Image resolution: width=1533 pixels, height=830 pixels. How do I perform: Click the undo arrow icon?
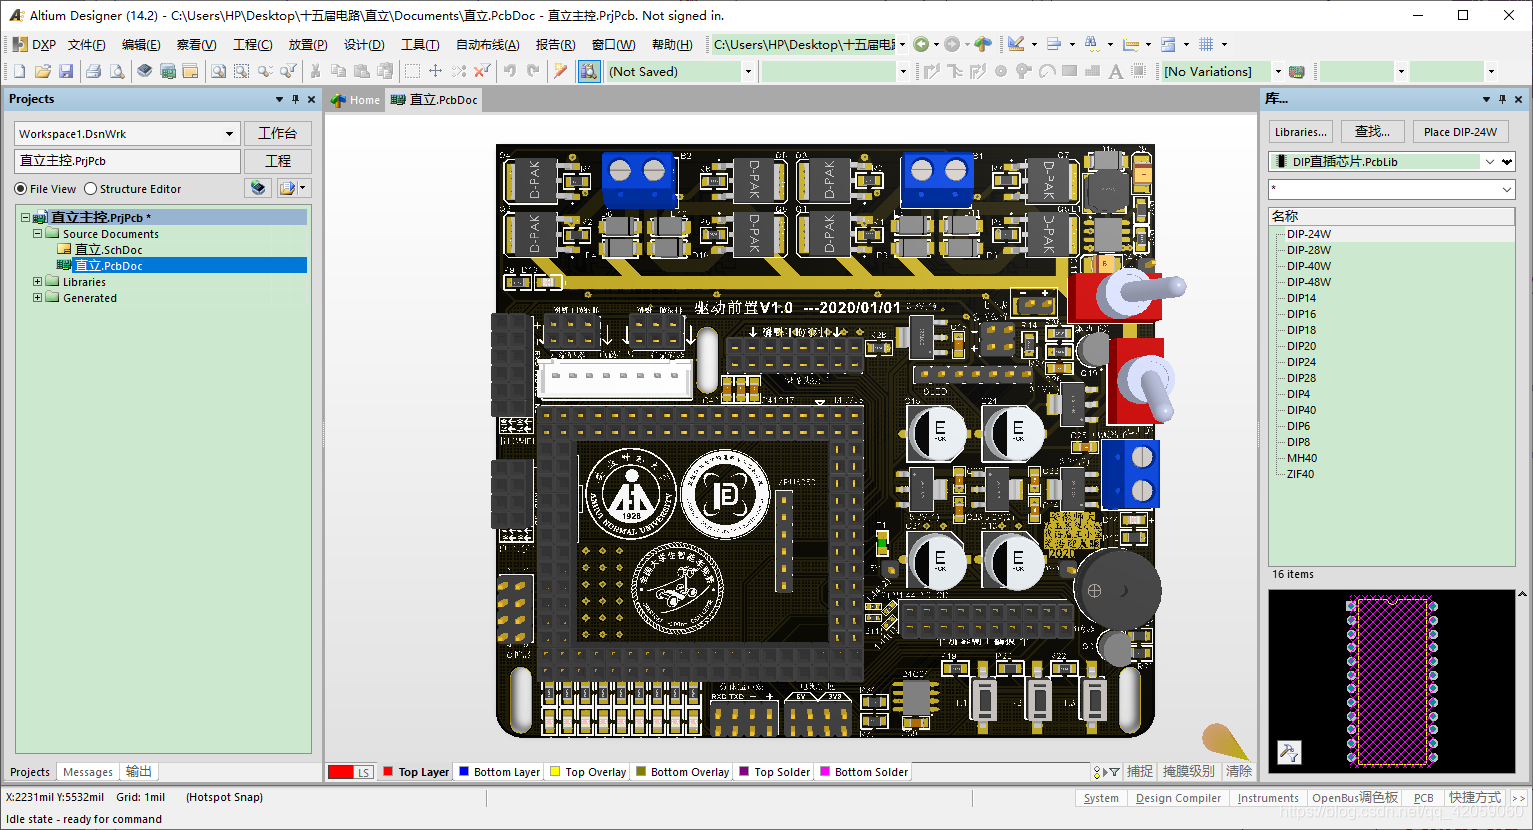coord(510,71)
